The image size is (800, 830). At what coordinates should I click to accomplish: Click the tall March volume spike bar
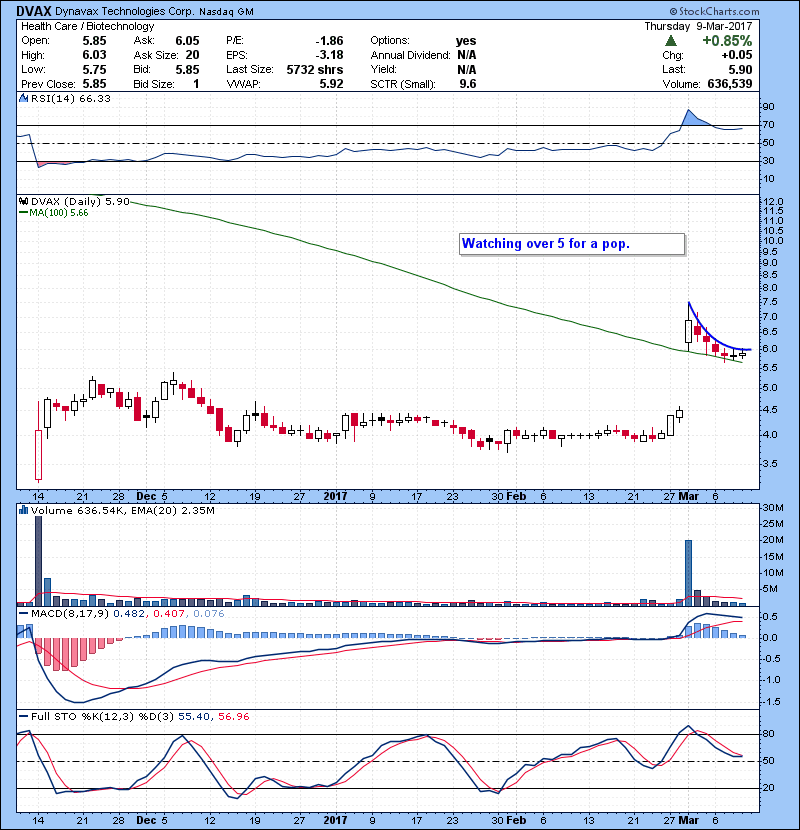(688, 573)
